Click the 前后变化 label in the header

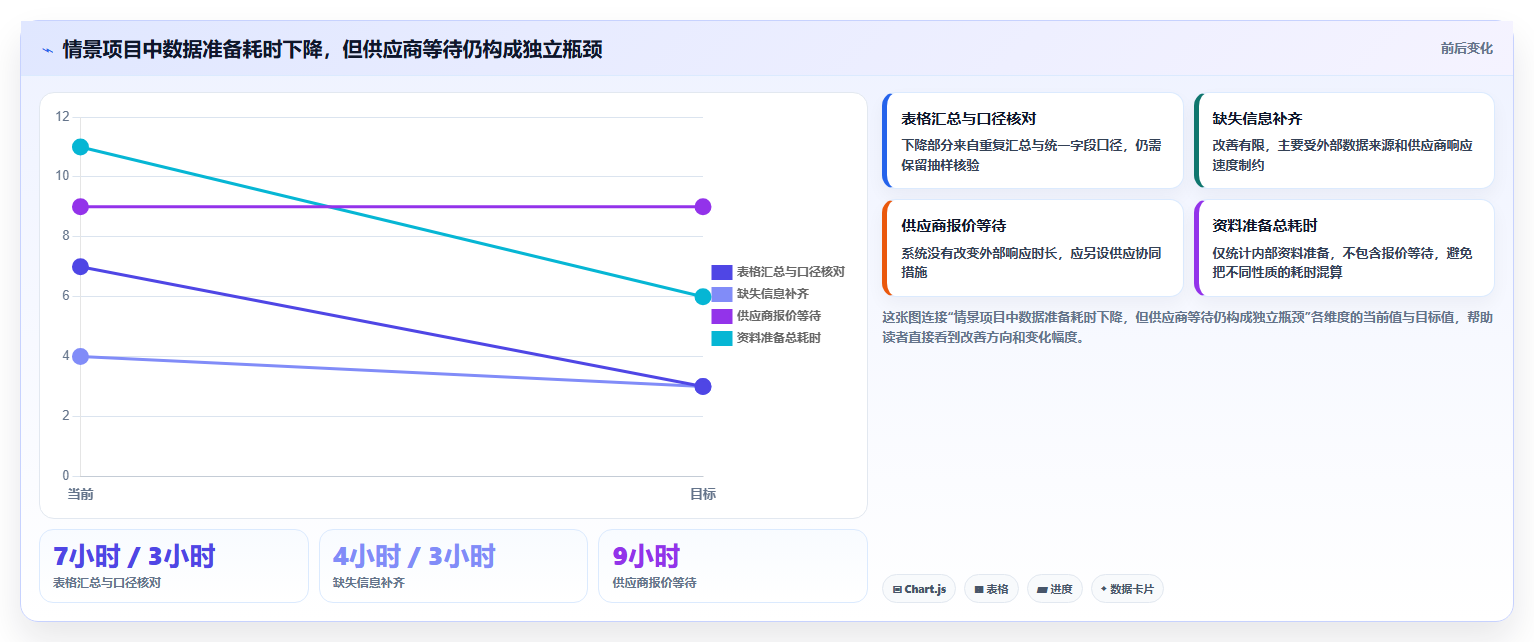(x=1467, y=48)
